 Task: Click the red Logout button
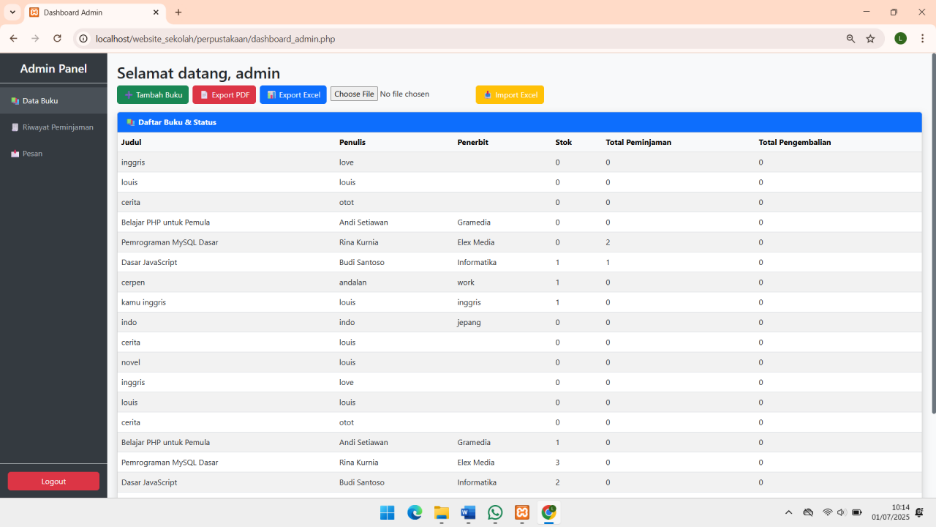53,481
